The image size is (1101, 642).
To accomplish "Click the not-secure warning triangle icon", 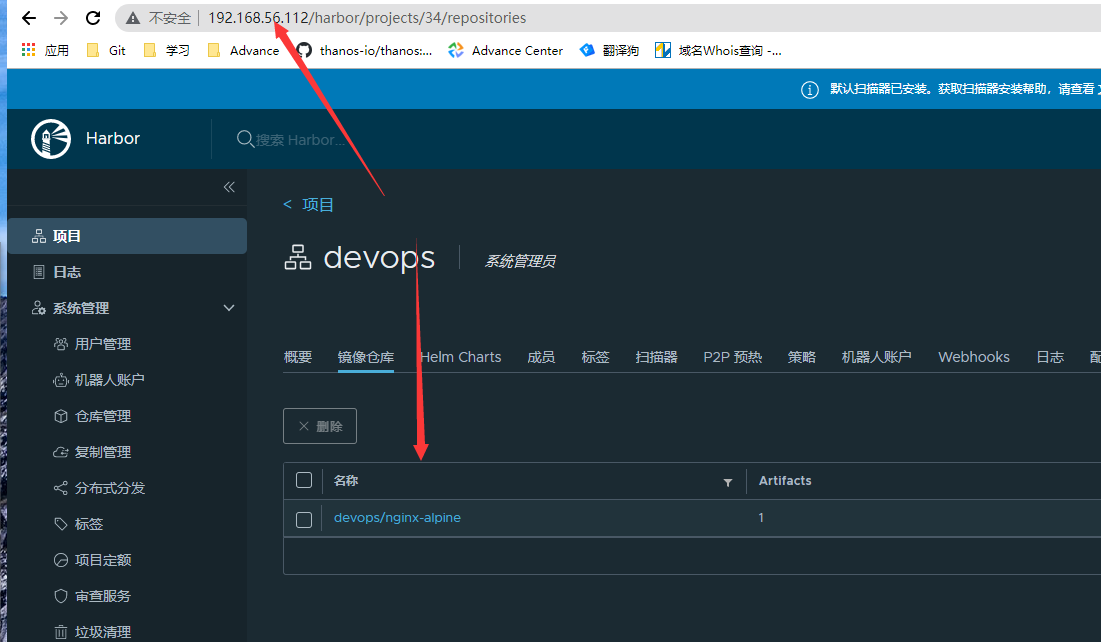I will click(x=133, y=18).
